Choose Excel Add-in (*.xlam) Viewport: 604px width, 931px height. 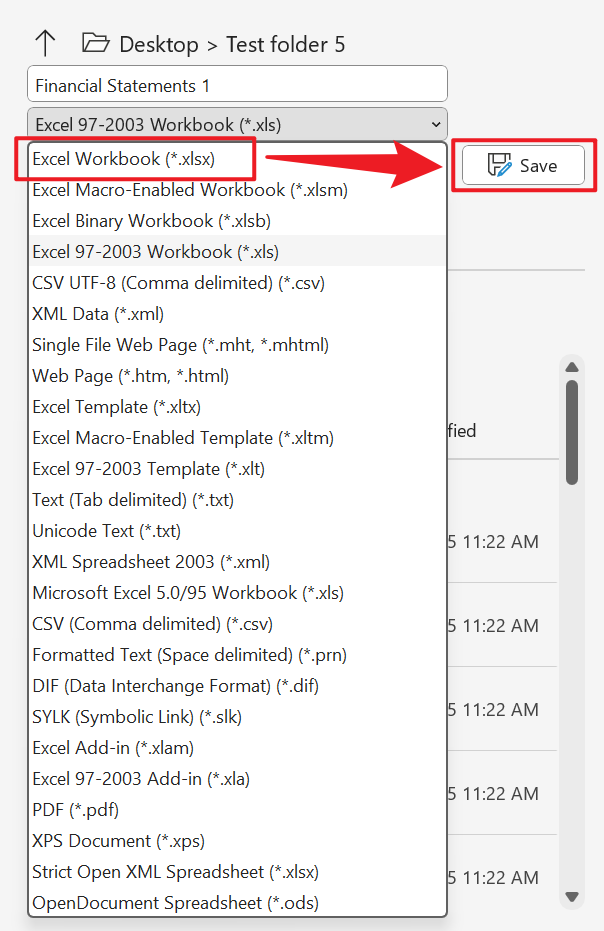[237, 748]
